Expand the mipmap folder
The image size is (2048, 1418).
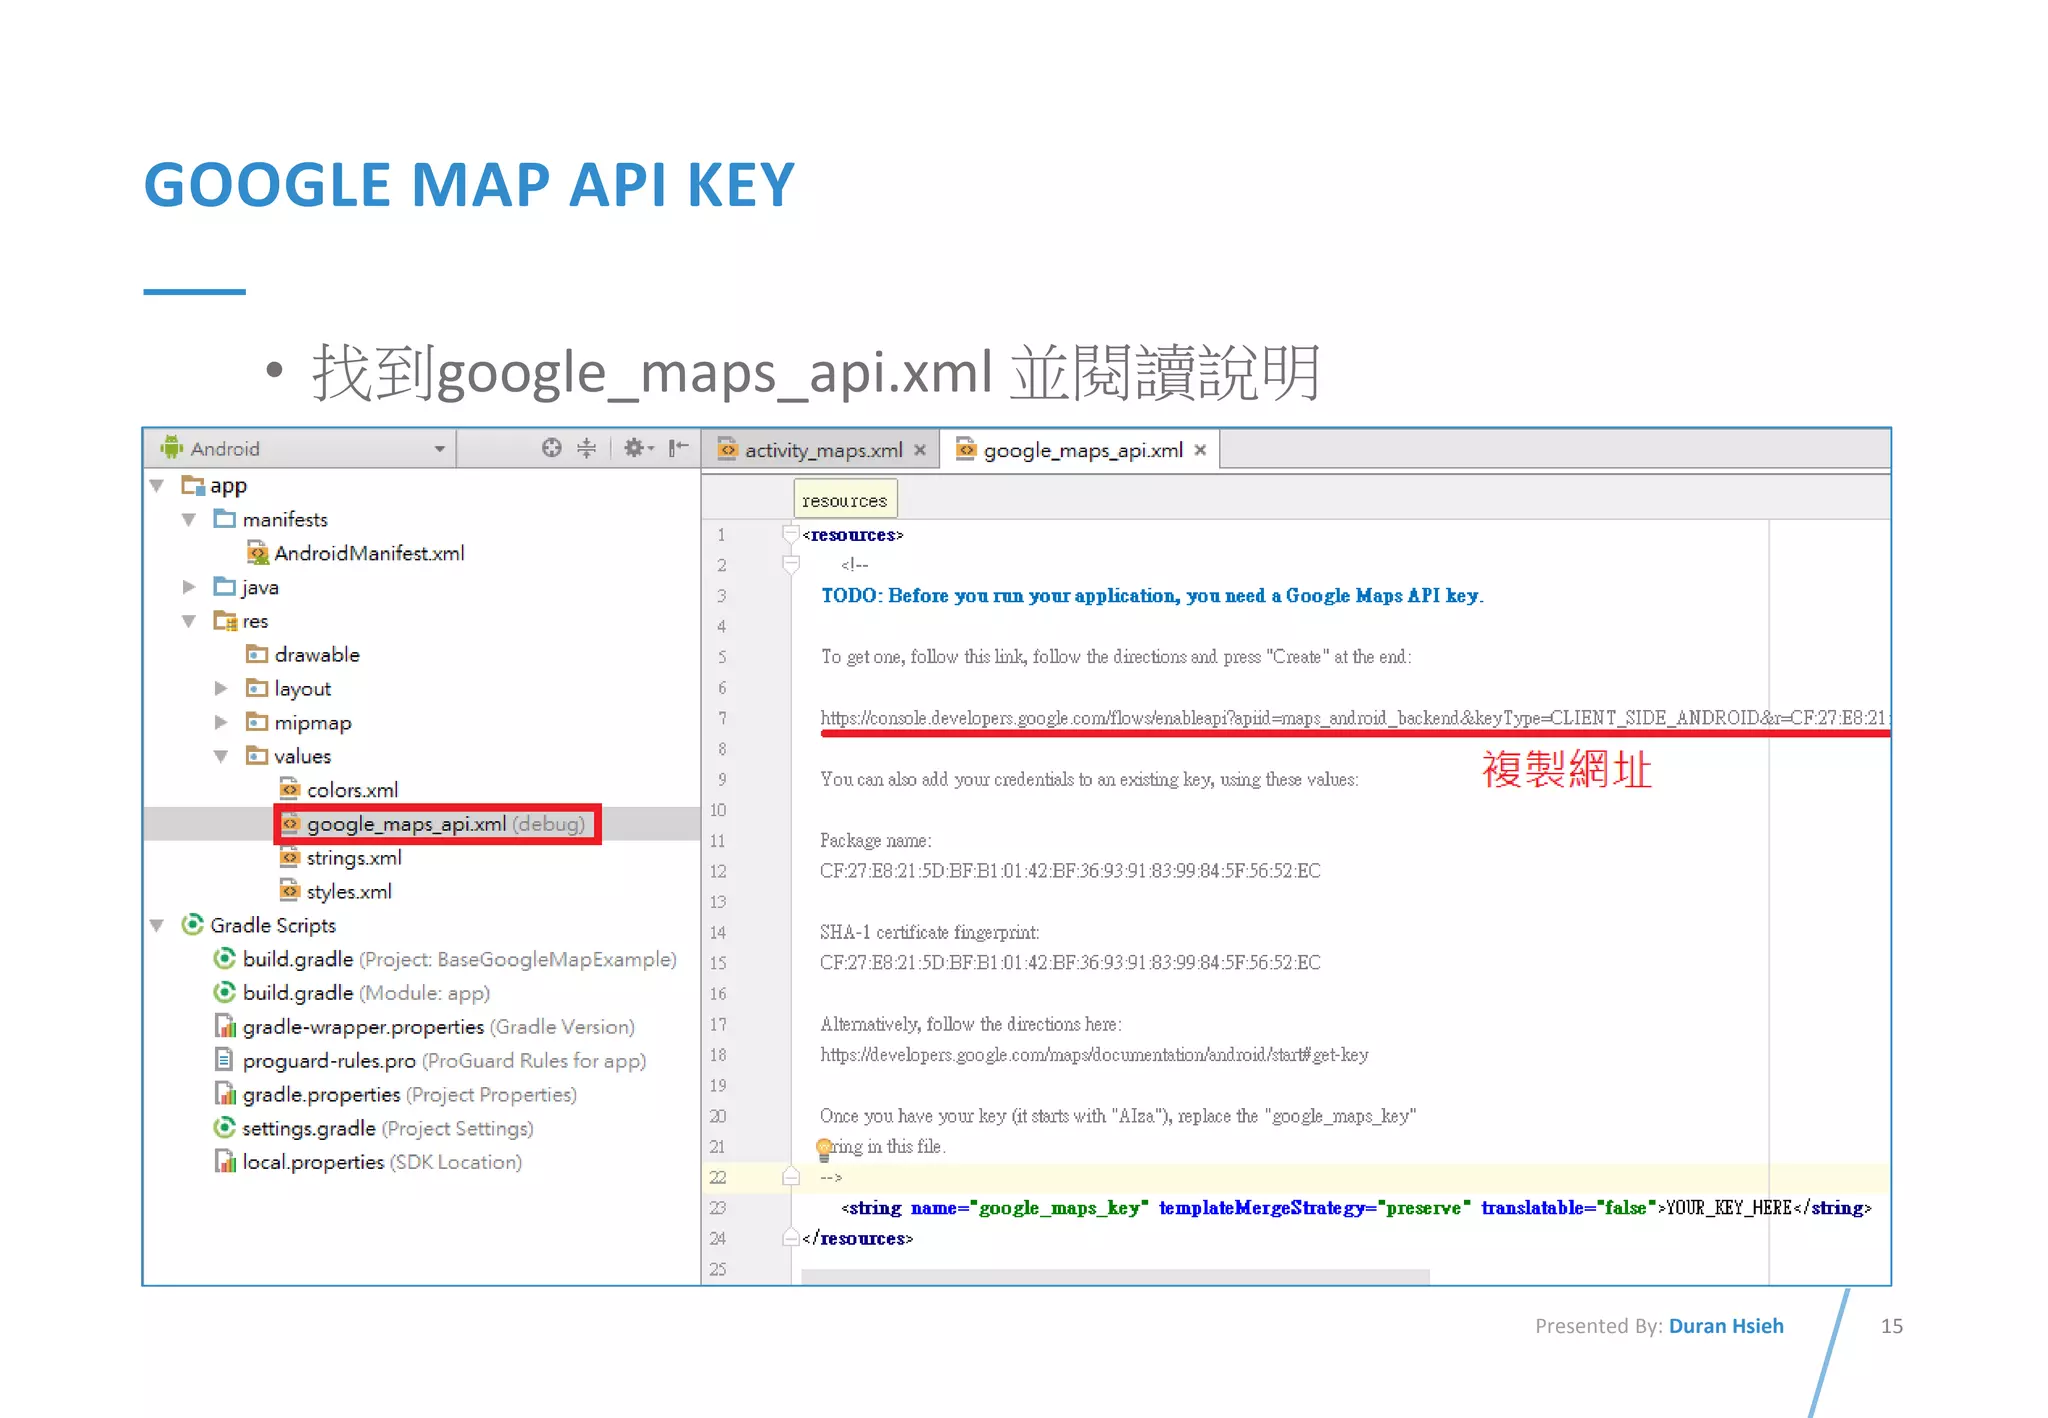[x=221, y=723]
